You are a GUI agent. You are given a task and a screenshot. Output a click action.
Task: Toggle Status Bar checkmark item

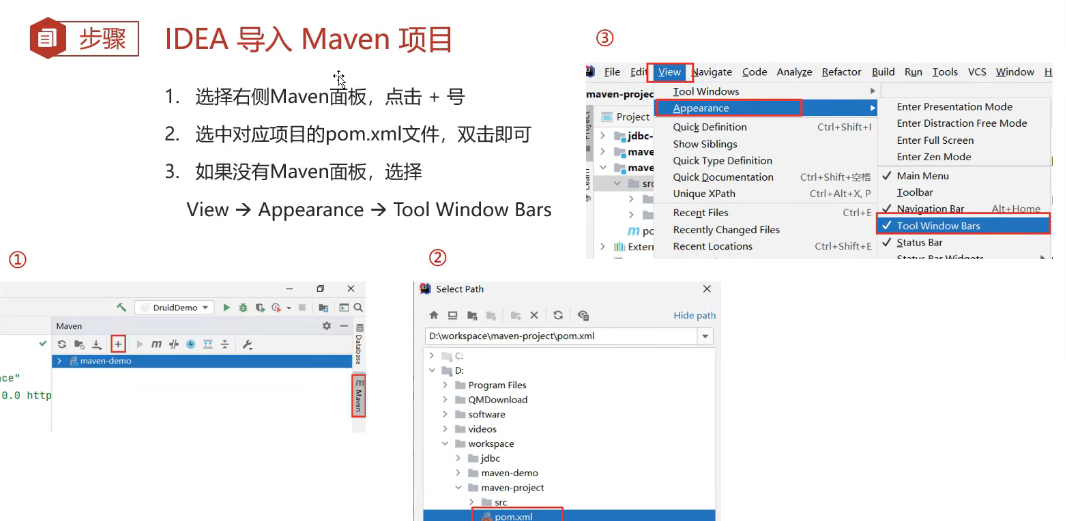(965, 242)
